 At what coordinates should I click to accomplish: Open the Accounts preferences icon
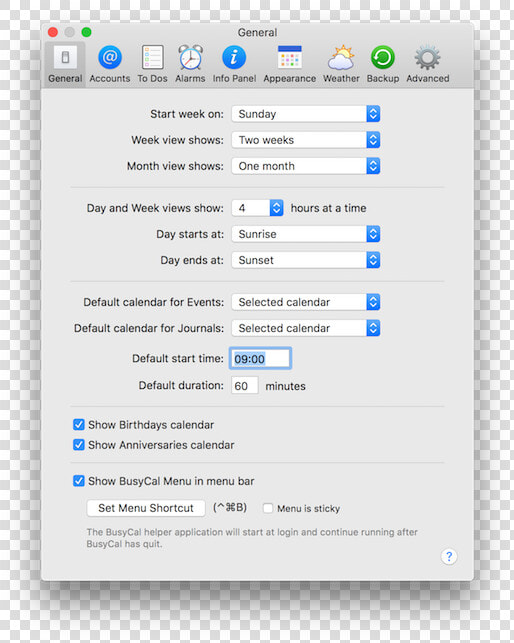[x=110, y=57]
